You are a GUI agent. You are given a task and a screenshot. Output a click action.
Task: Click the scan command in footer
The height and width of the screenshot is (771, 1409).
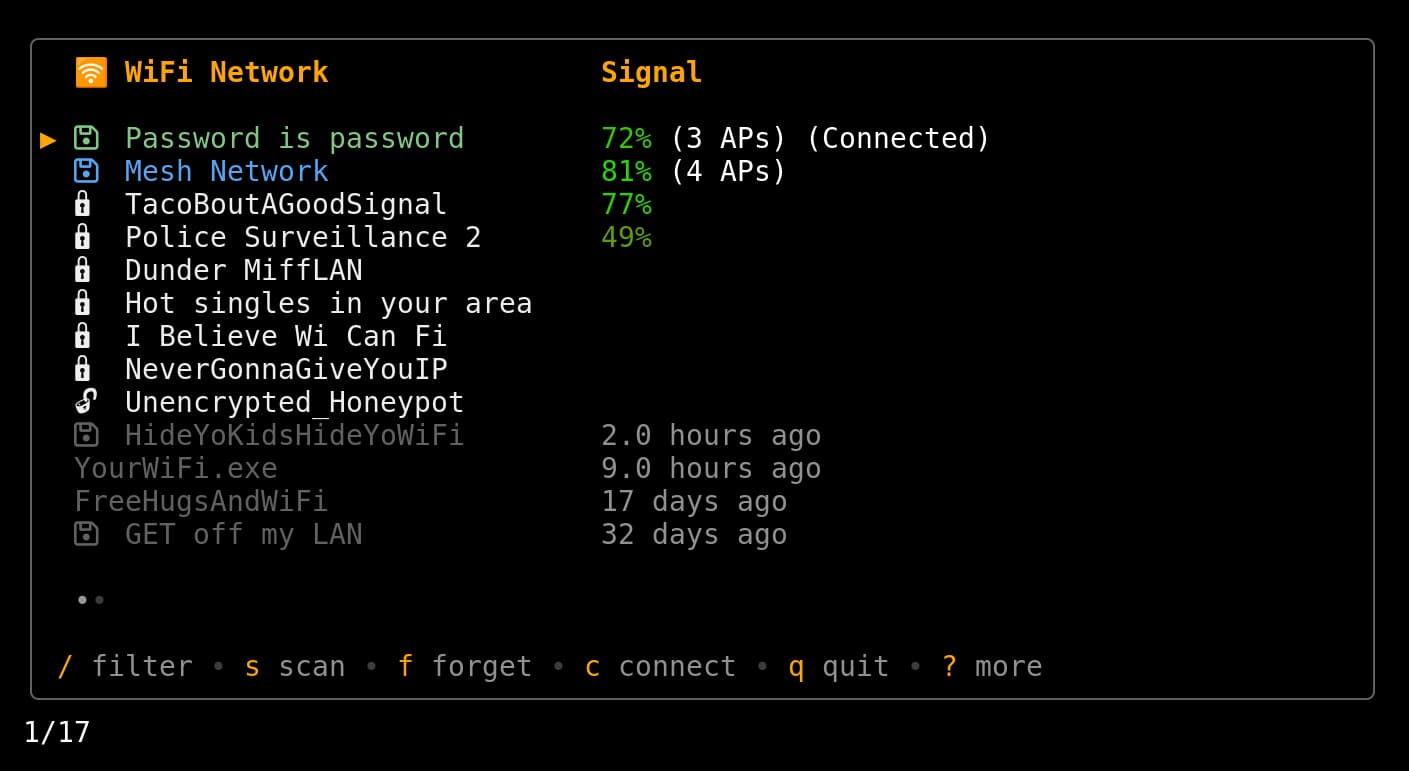pos(295,666)
